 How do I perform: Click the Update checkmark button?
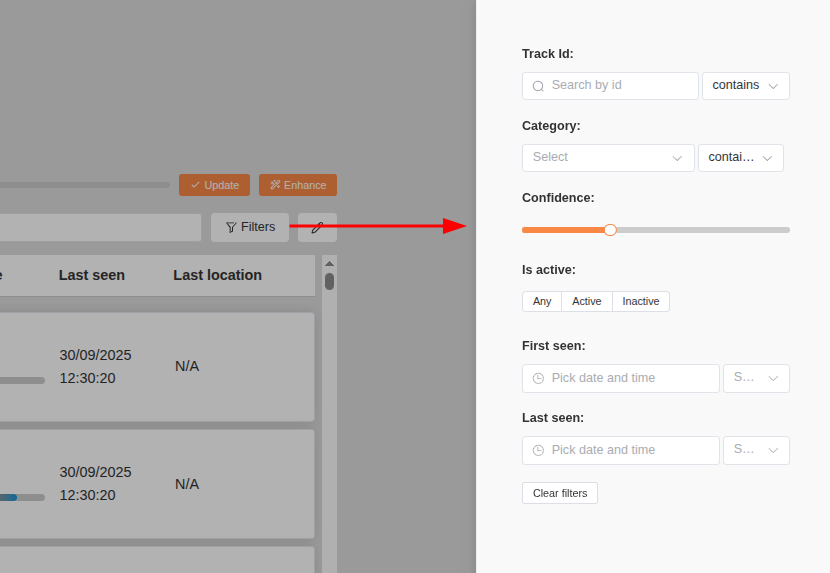(214, 185)
